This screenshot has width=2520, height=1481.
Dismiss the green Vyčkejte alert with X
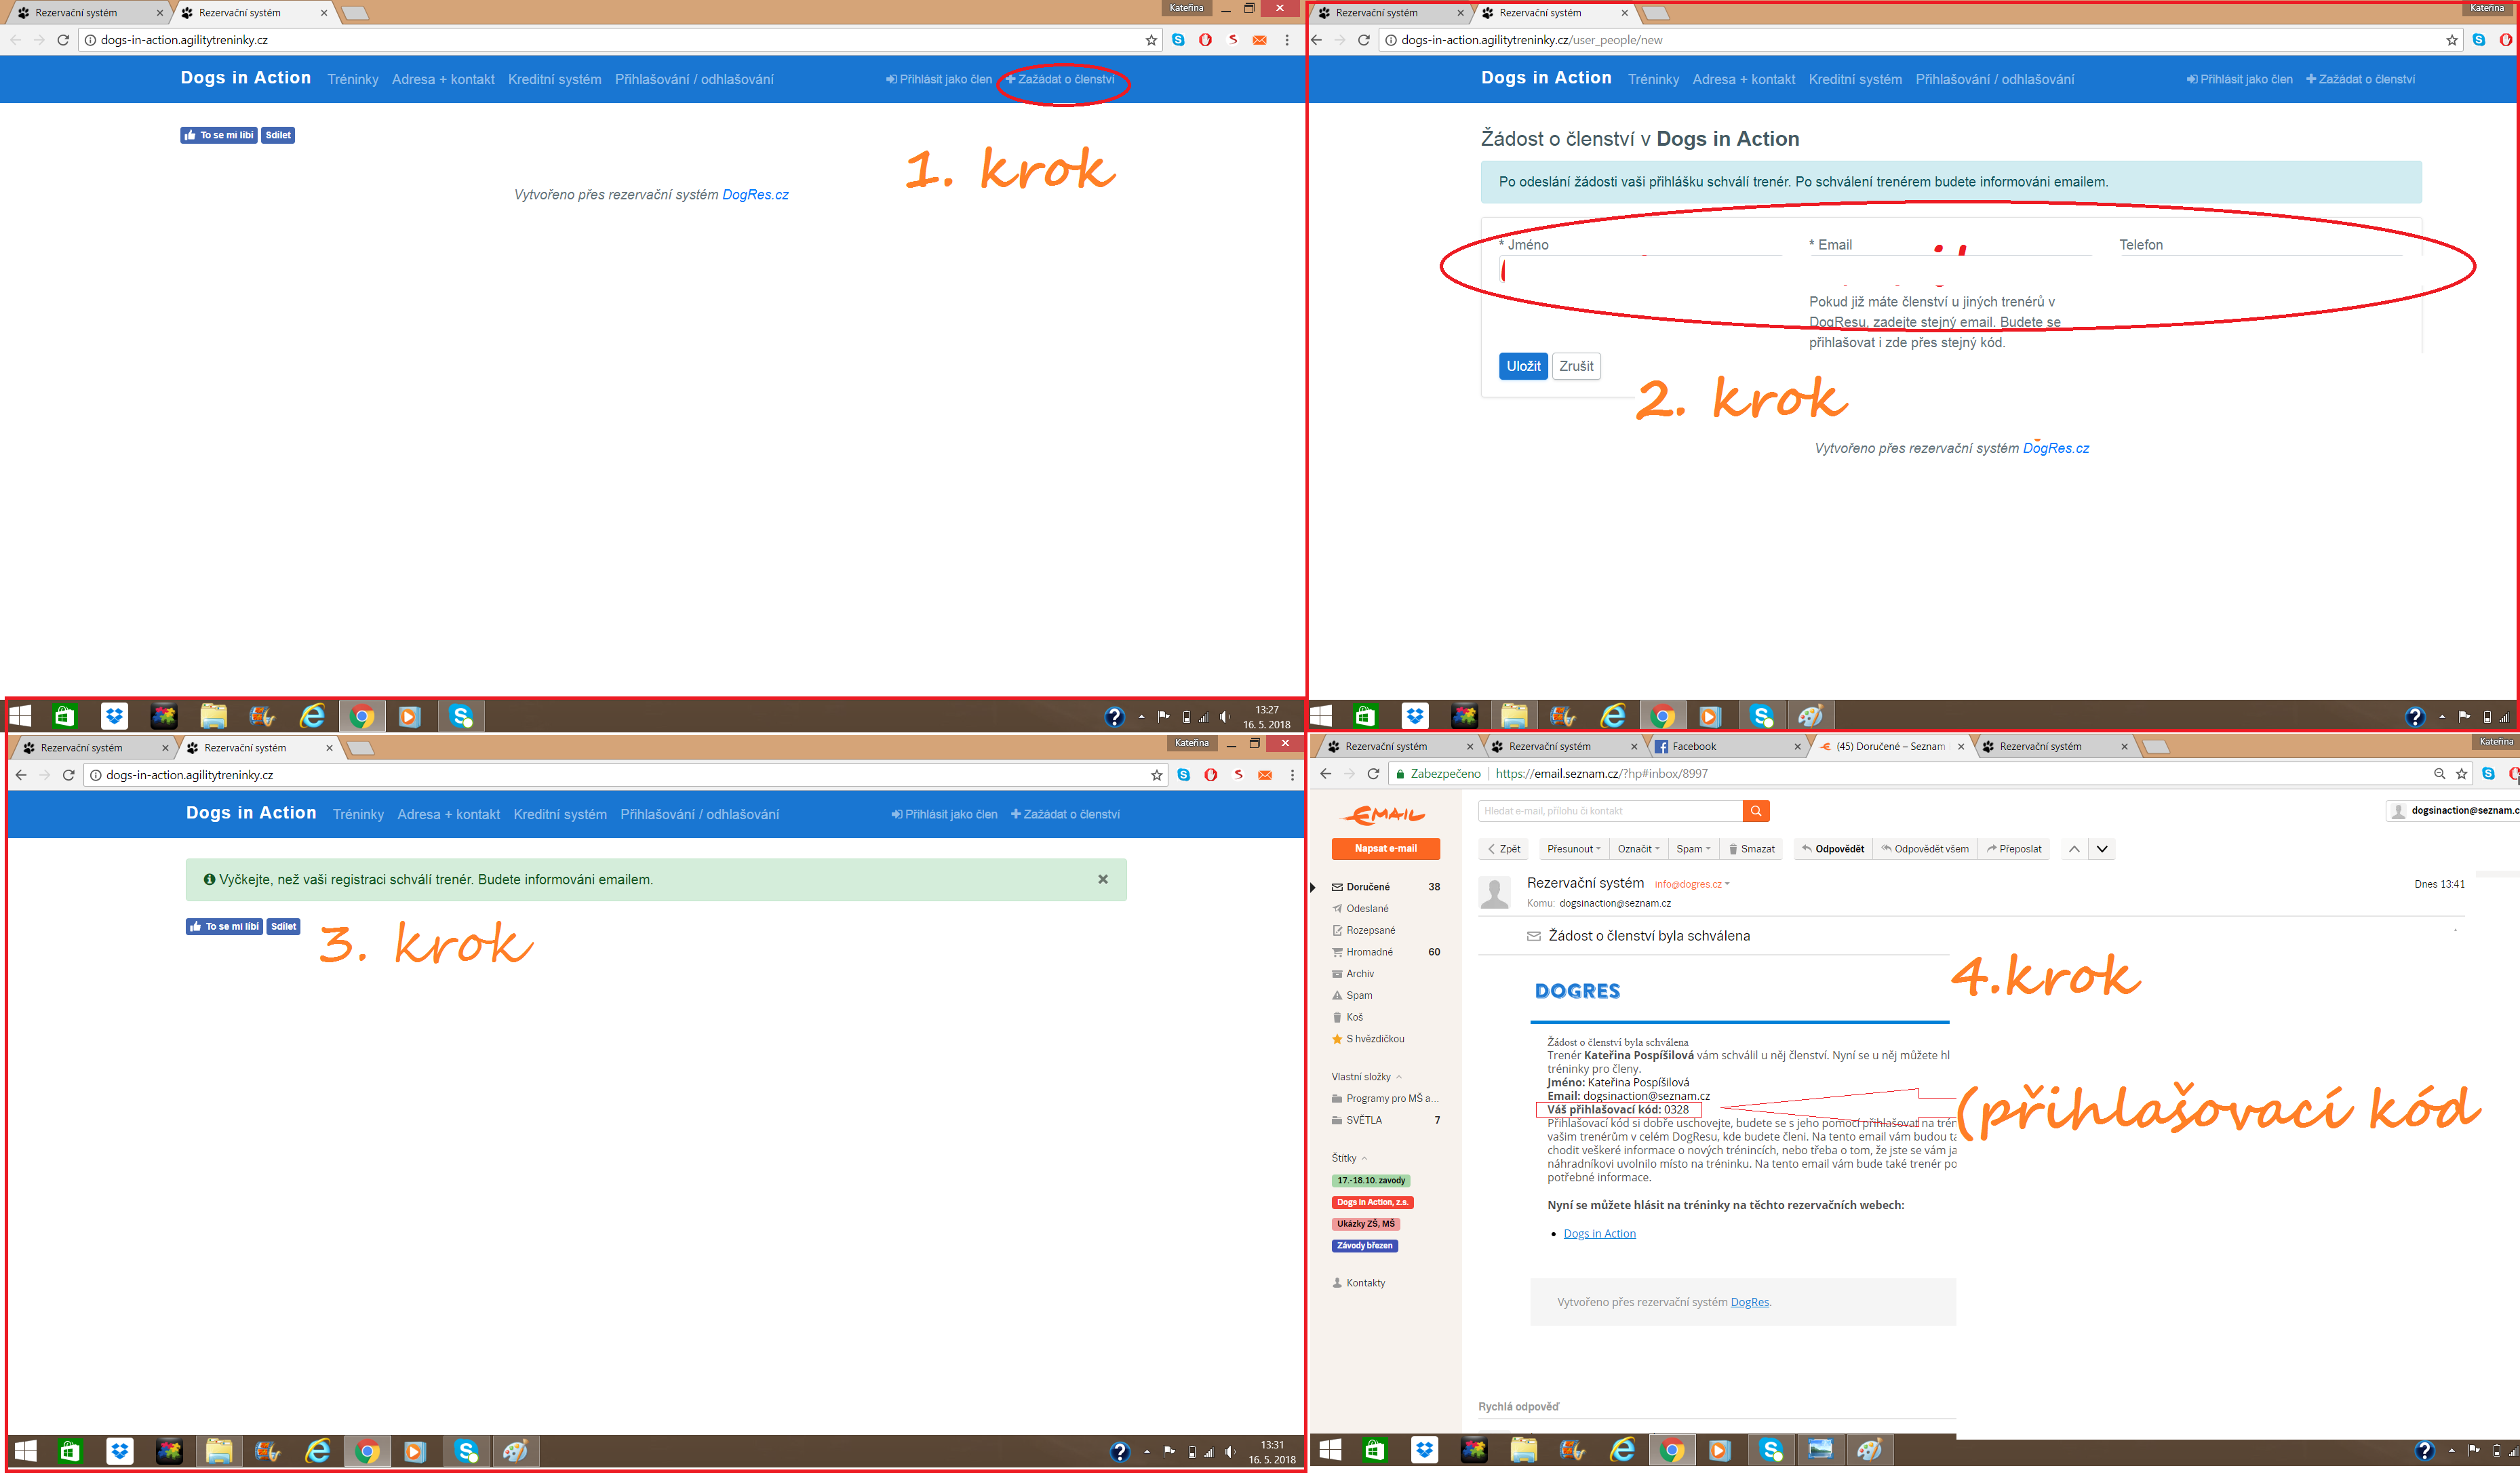(x=1102, y=880)
